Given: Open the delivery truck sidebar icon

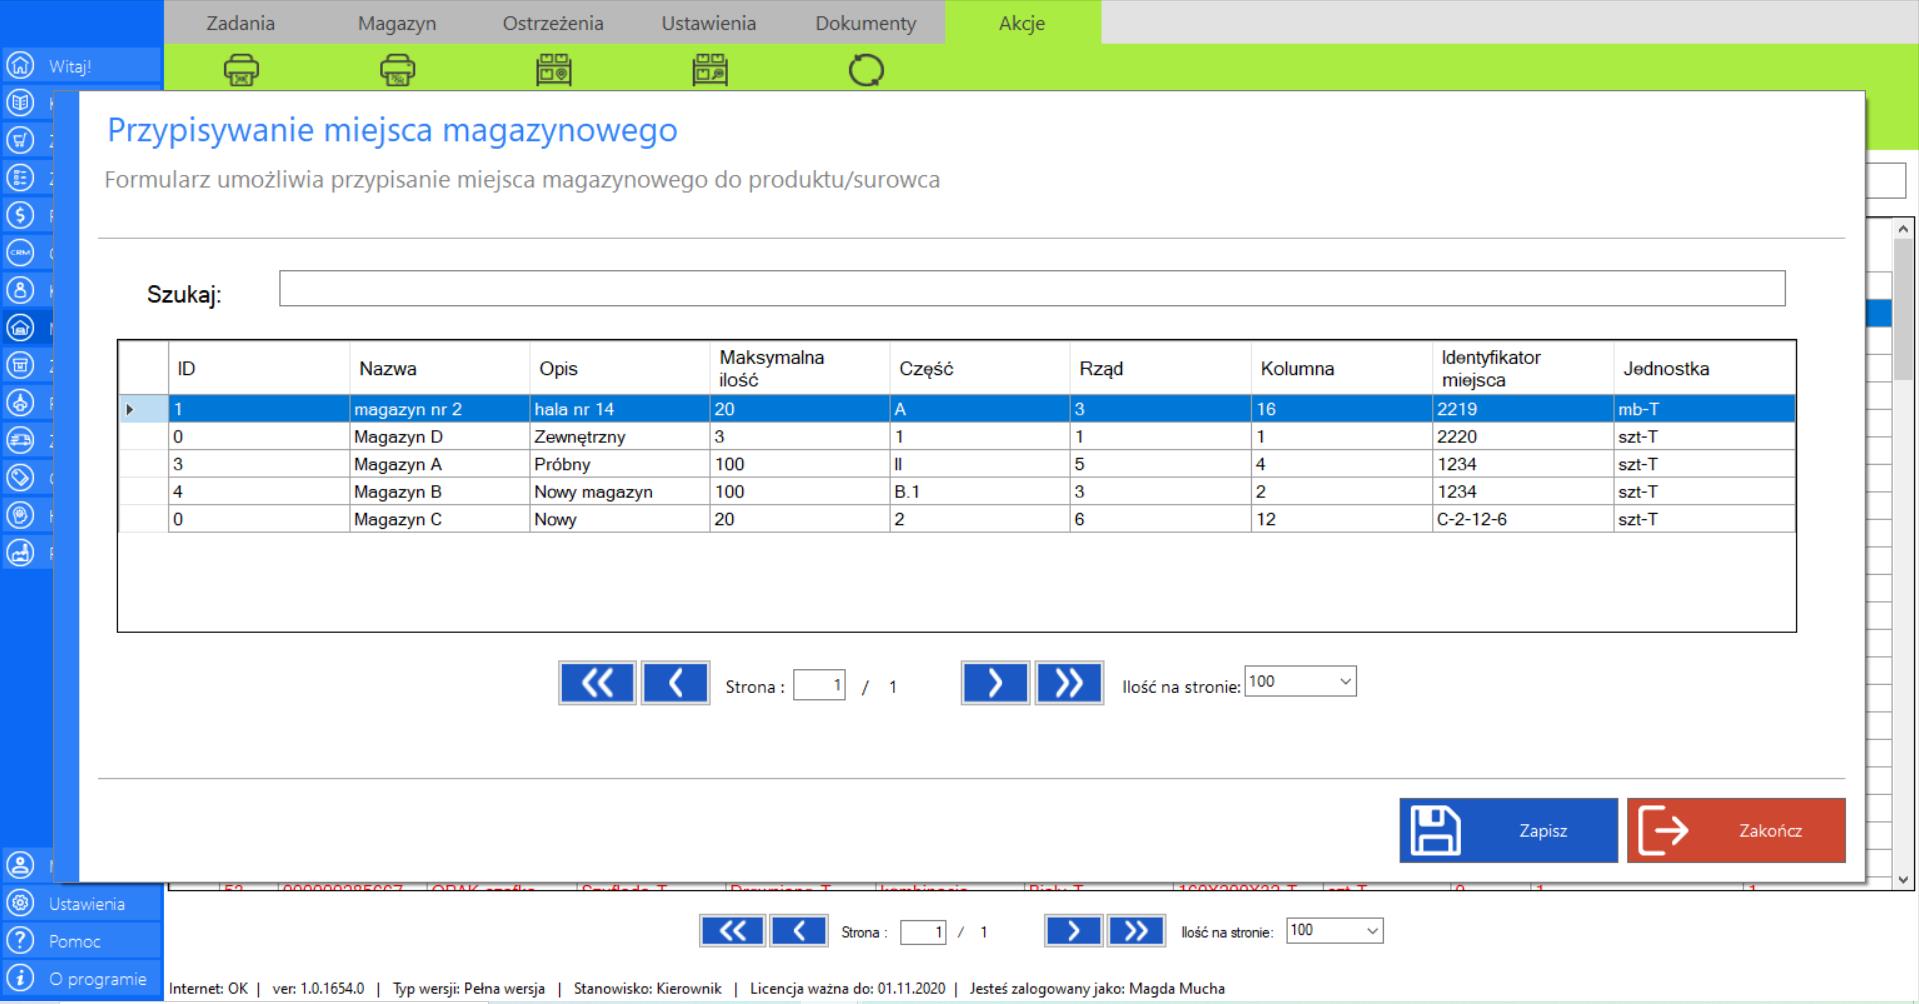Looking at the screenshot, I should 20,440.
